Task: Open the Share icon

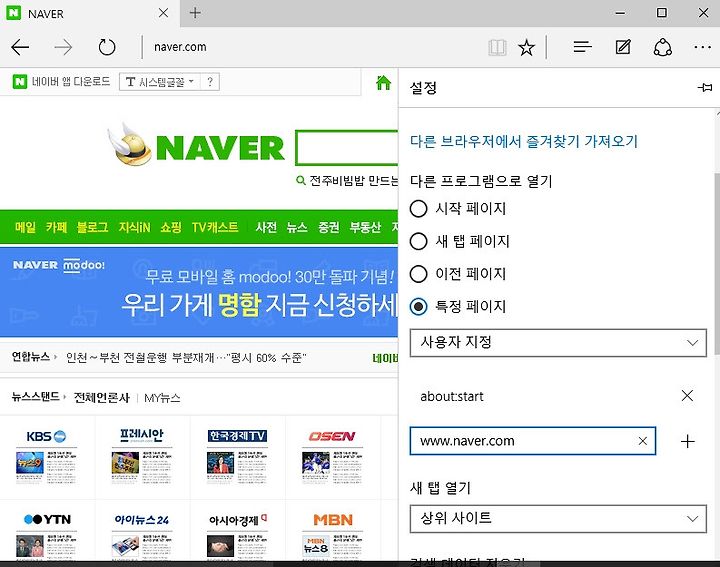Action: pyautogui.click(x=663, y=47)
